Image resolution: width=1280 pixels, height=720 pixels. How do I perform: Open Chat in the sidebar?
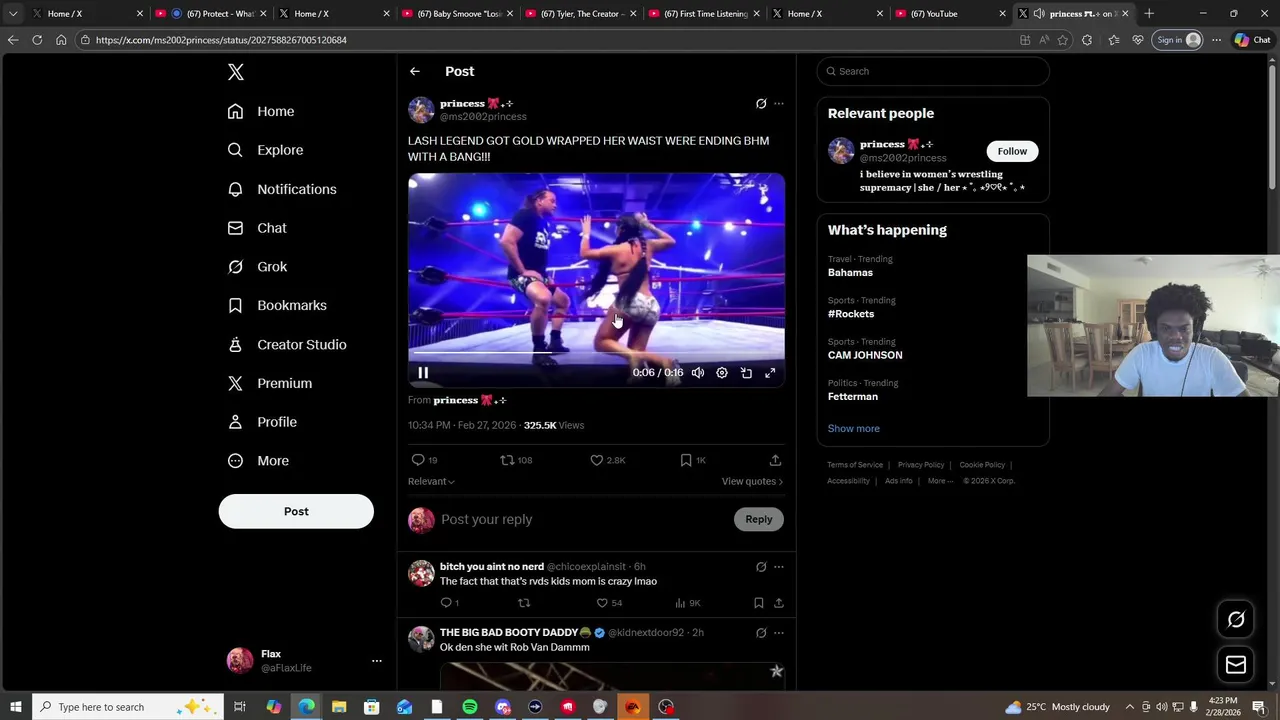coord(257,228)
